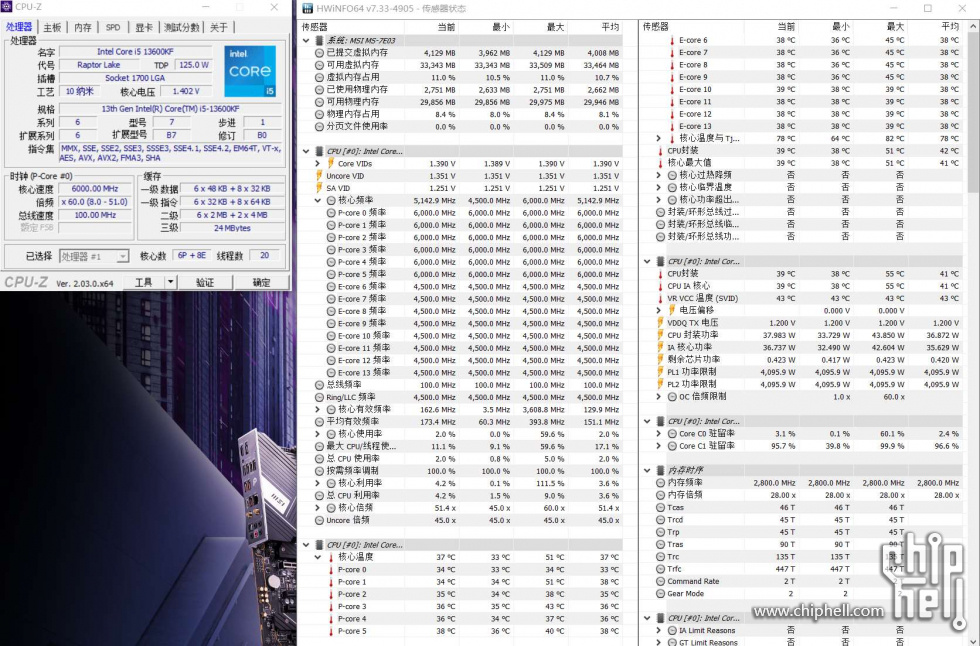Click the thermometer icon beside E-core 13
980x646 pixels.
click(x=672, y=126)
